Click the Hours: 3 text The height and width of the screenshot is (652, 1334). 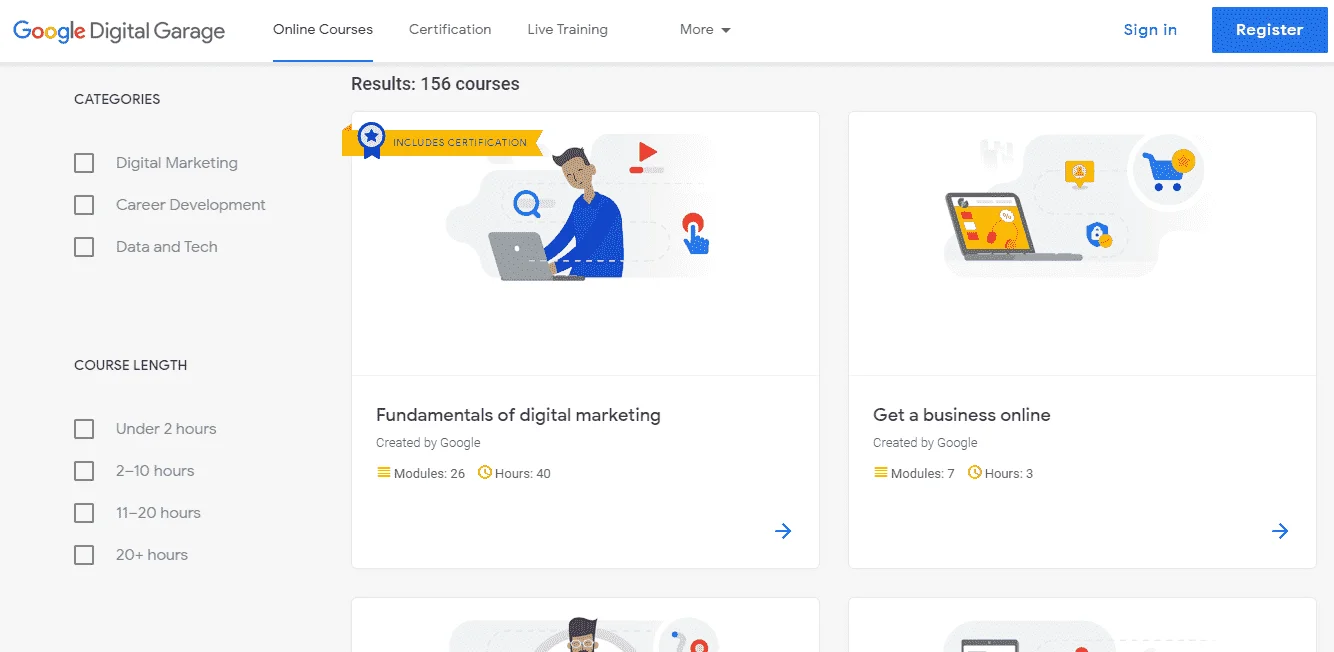click(1009, 473)
